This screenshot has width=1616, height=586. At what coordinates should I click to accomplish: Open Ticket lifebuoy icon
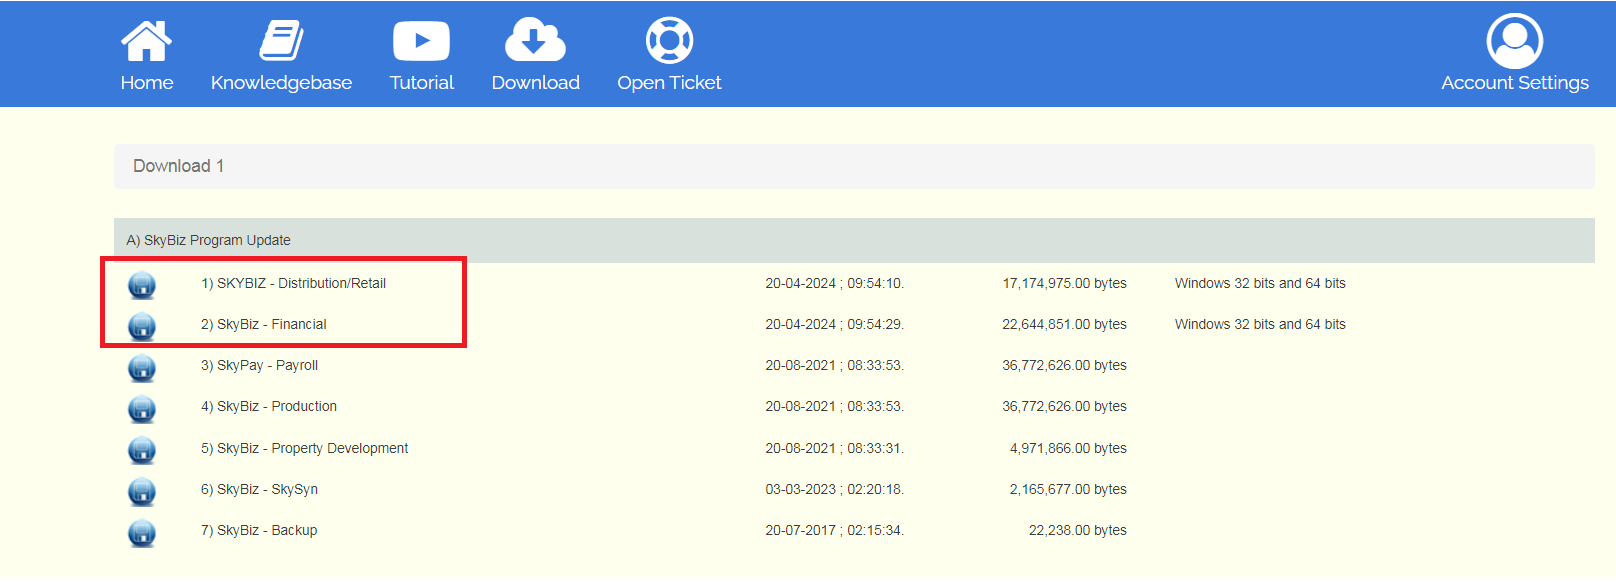[x=669, y=41]
